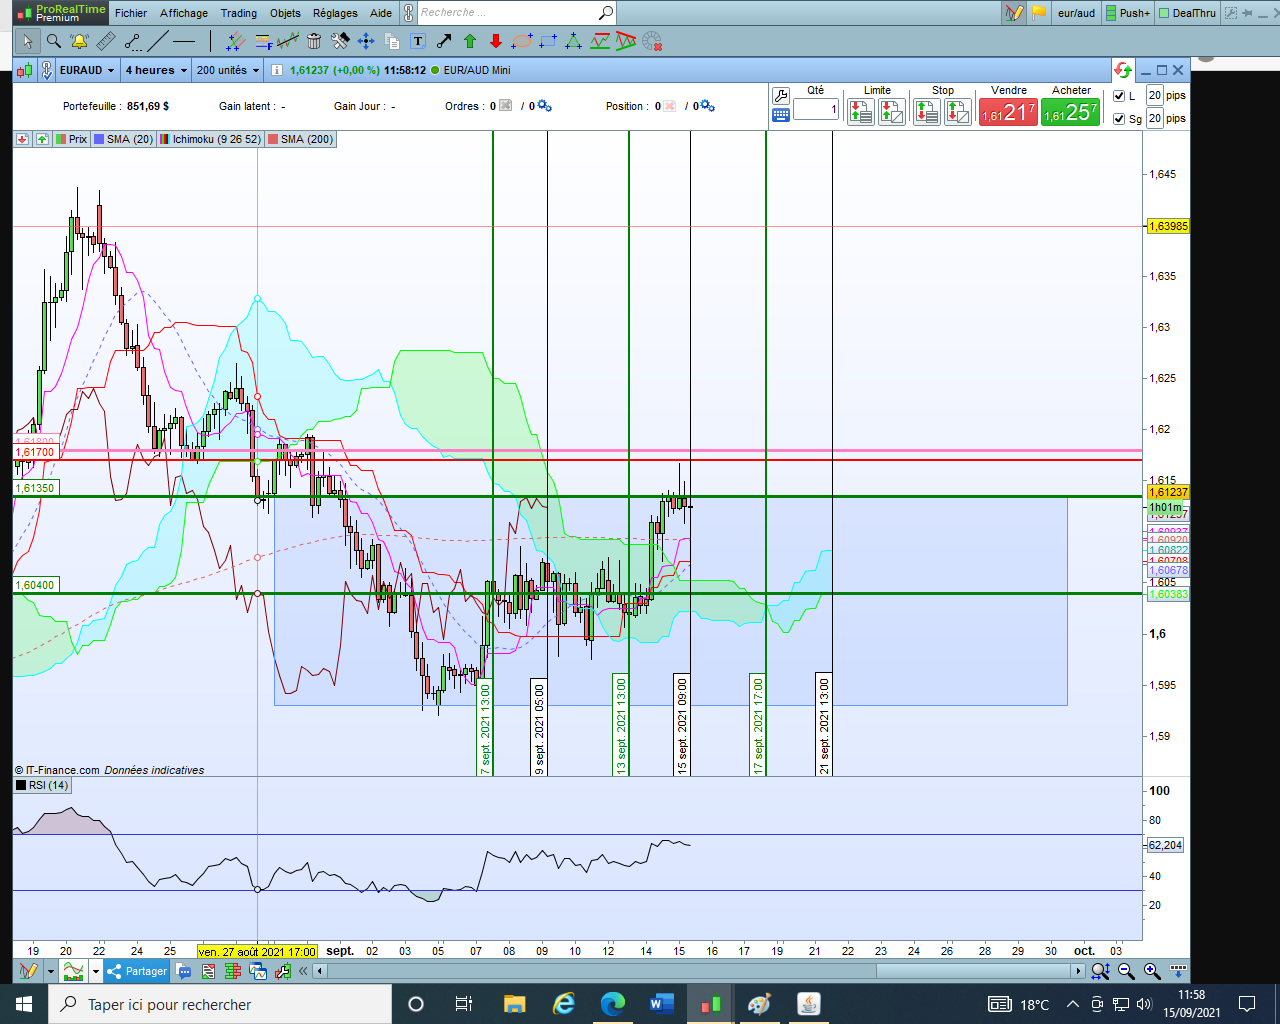Open the Trading menu
This screenshot has width=1280, height=1024.
point(238,13)
